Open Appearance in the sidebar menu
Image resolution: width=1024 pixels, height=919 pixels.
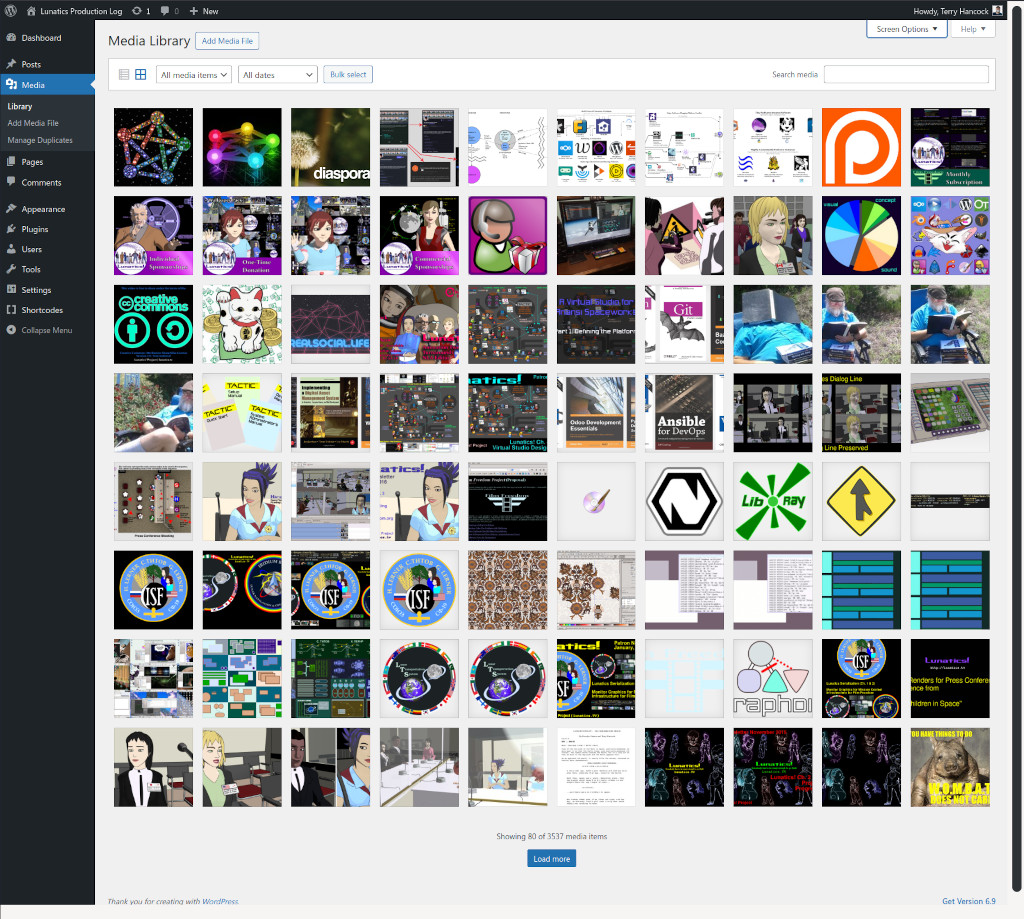pos(43,209)
